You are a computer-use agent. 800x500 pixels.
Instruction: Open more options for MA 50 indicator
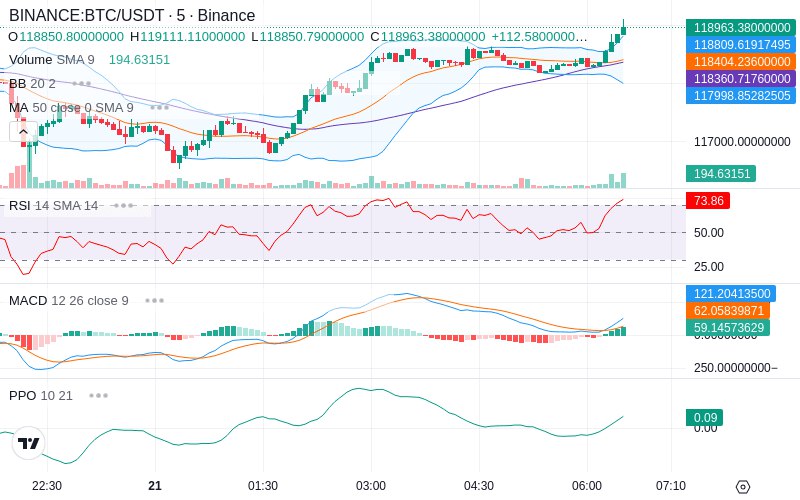coord(159,108)
